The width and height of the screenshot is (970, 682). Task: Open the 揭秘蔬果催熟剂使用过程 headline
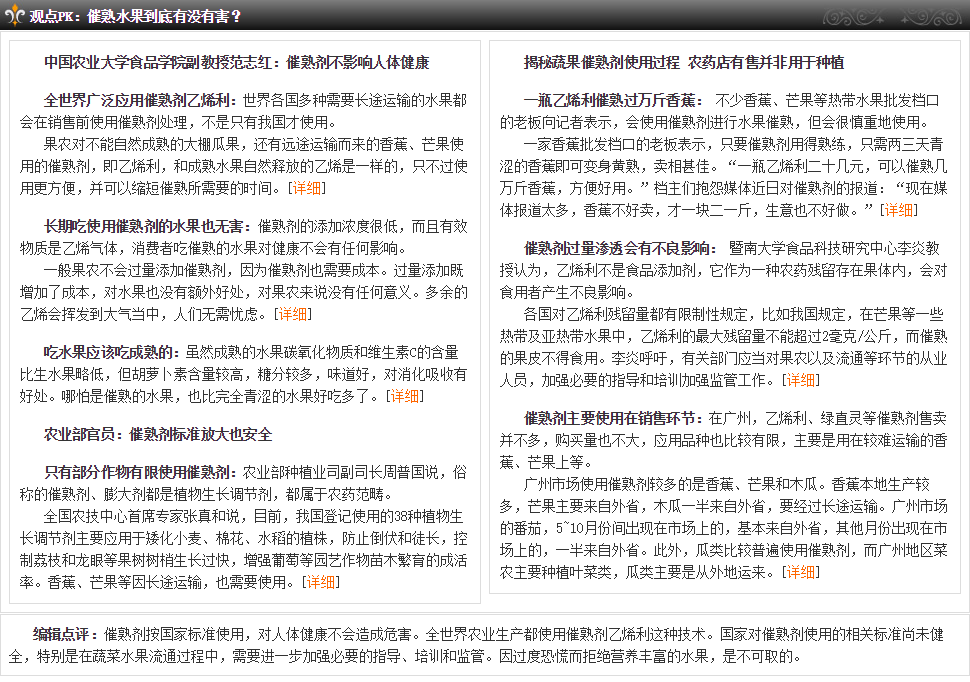pyautogui.click(x=683, y=63)
